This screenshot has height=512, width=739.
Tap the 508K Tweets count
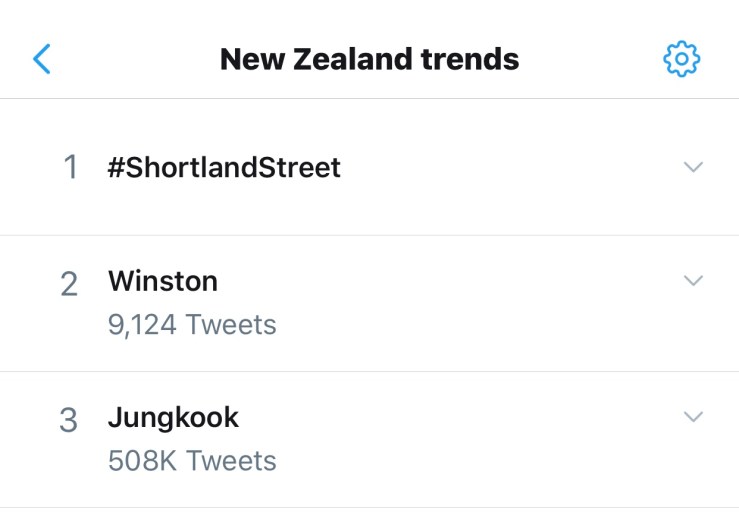click(x=192, y=461)
